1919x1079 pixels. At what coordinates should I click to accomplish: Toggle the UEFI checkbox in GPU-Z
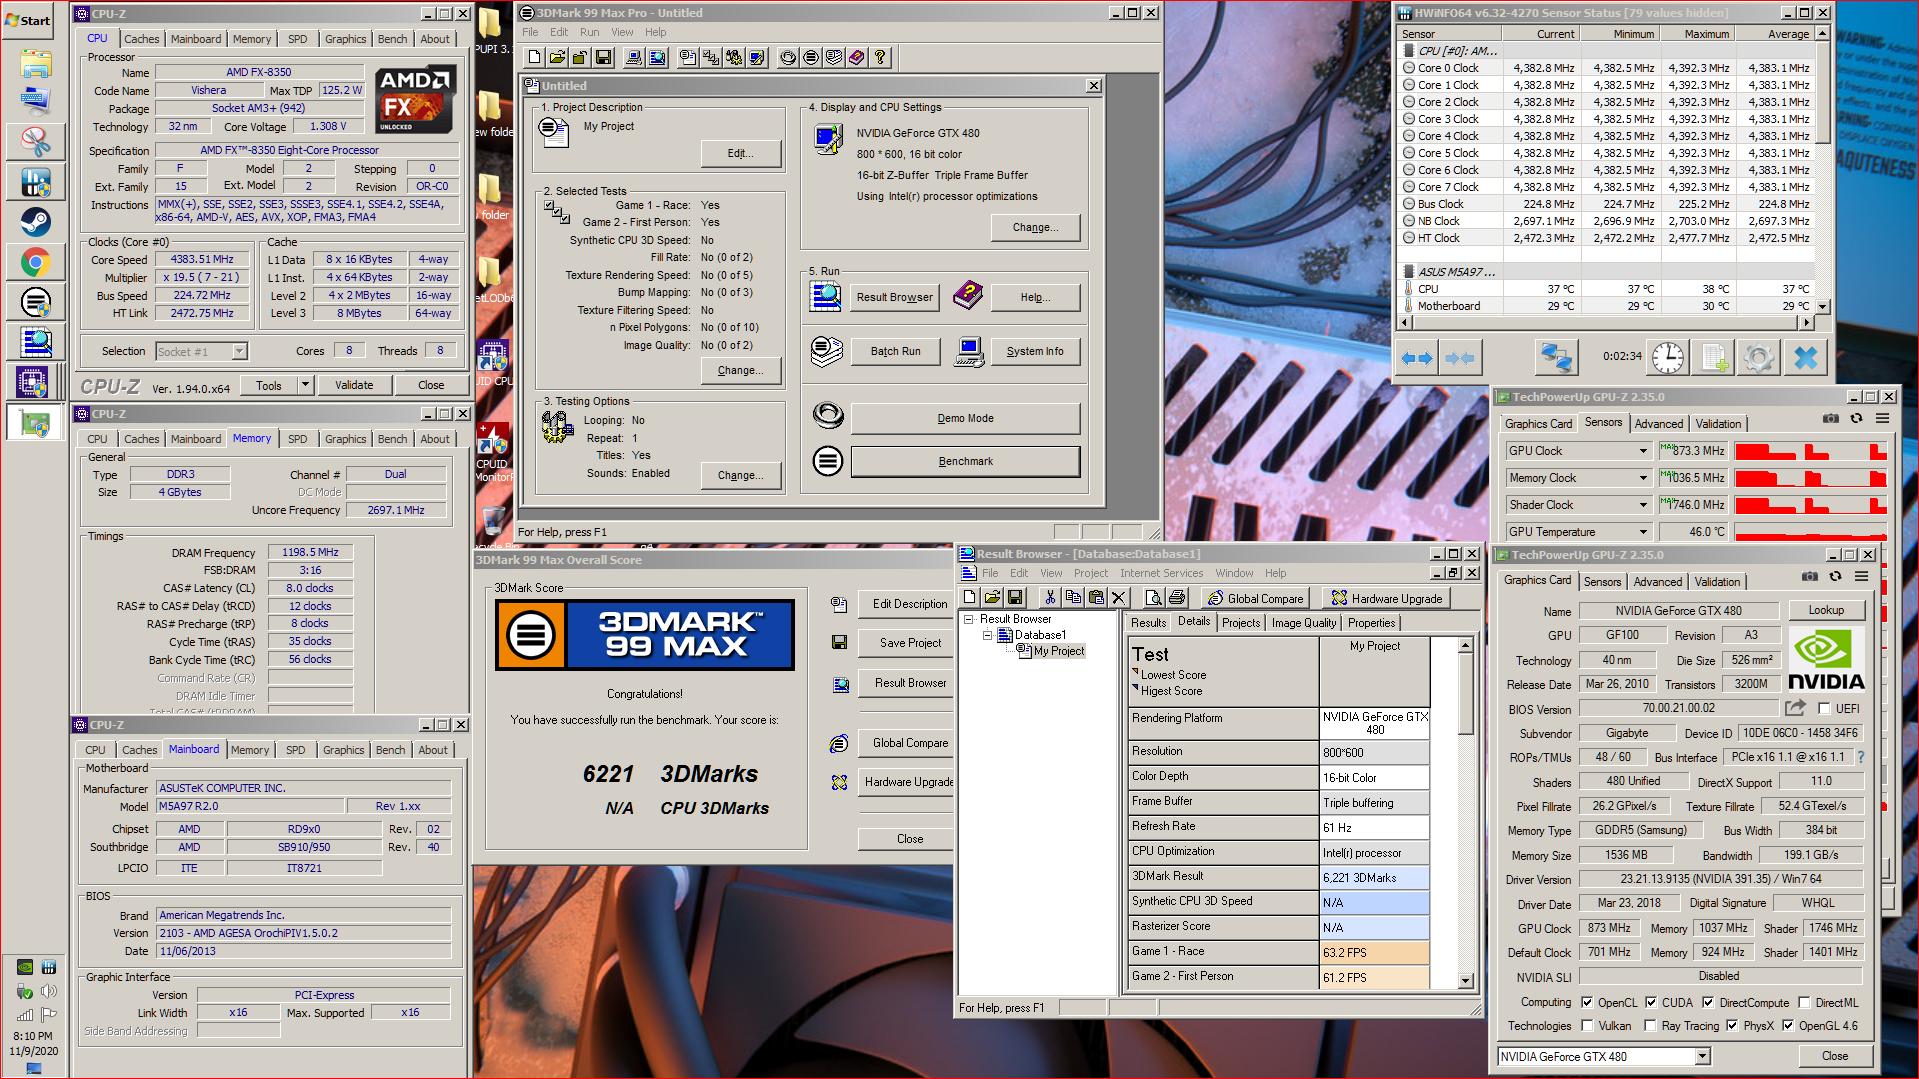tap(1824, 709)
